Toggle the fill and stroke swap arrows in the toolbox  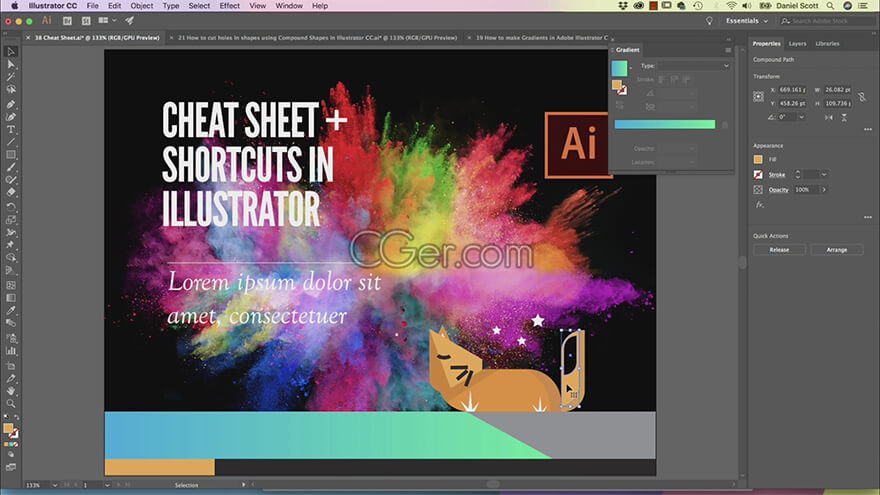point(16,417)
